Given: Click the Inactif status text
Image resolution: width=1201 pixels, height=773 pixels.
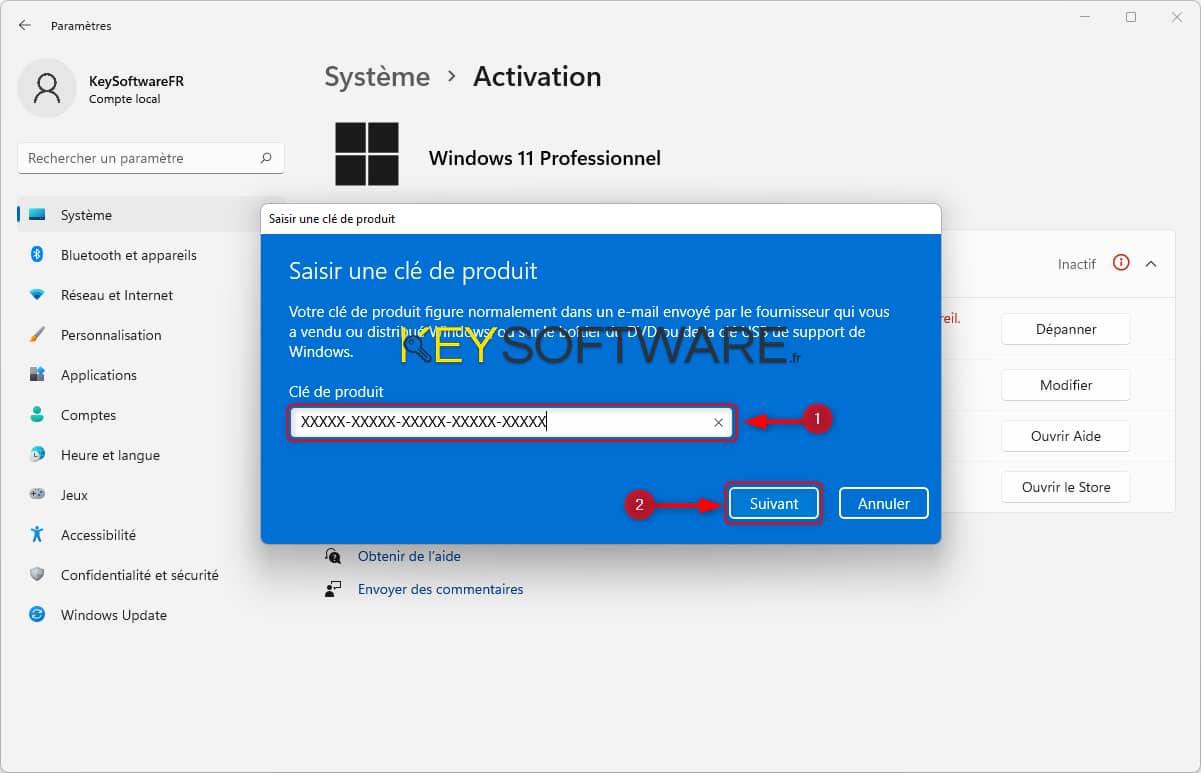Looking at the screenshot, I should (1077, 264).
